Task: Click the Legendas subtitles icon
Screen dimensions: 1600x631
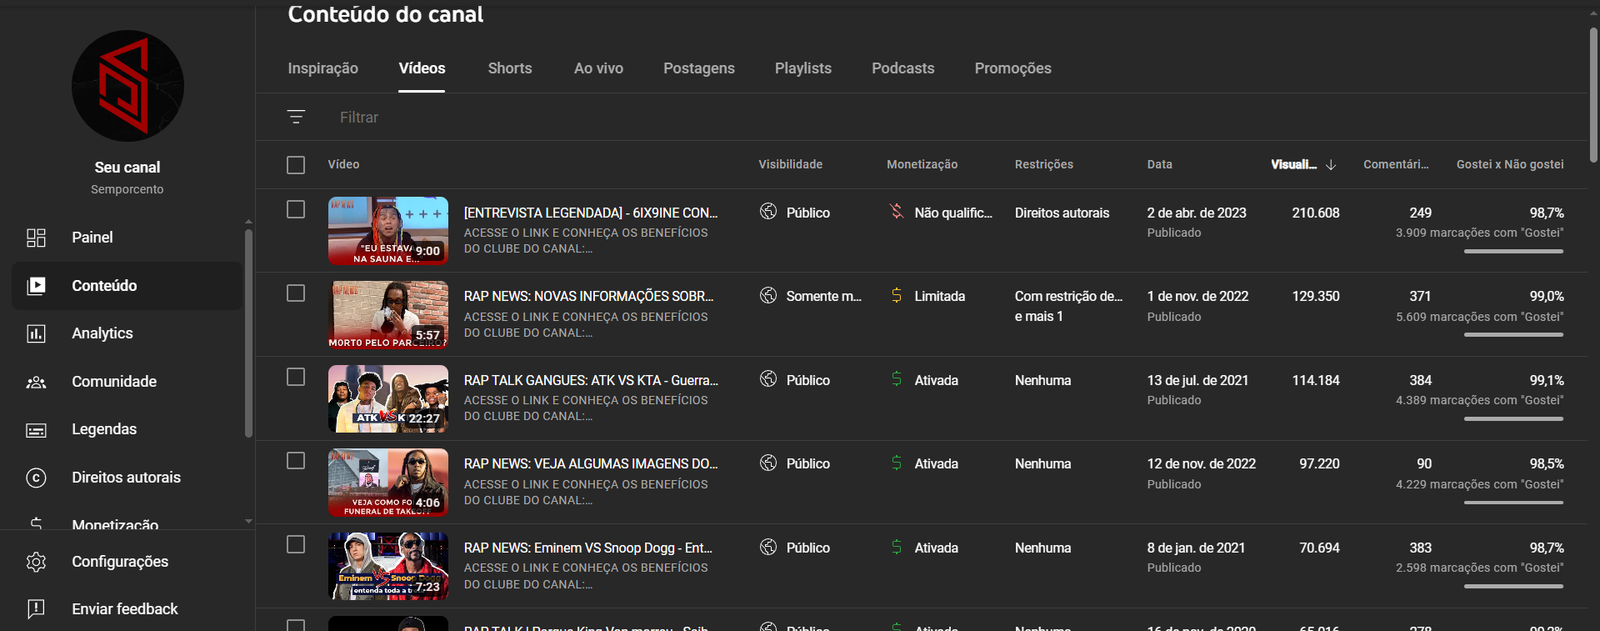Action: coord(36,430)
